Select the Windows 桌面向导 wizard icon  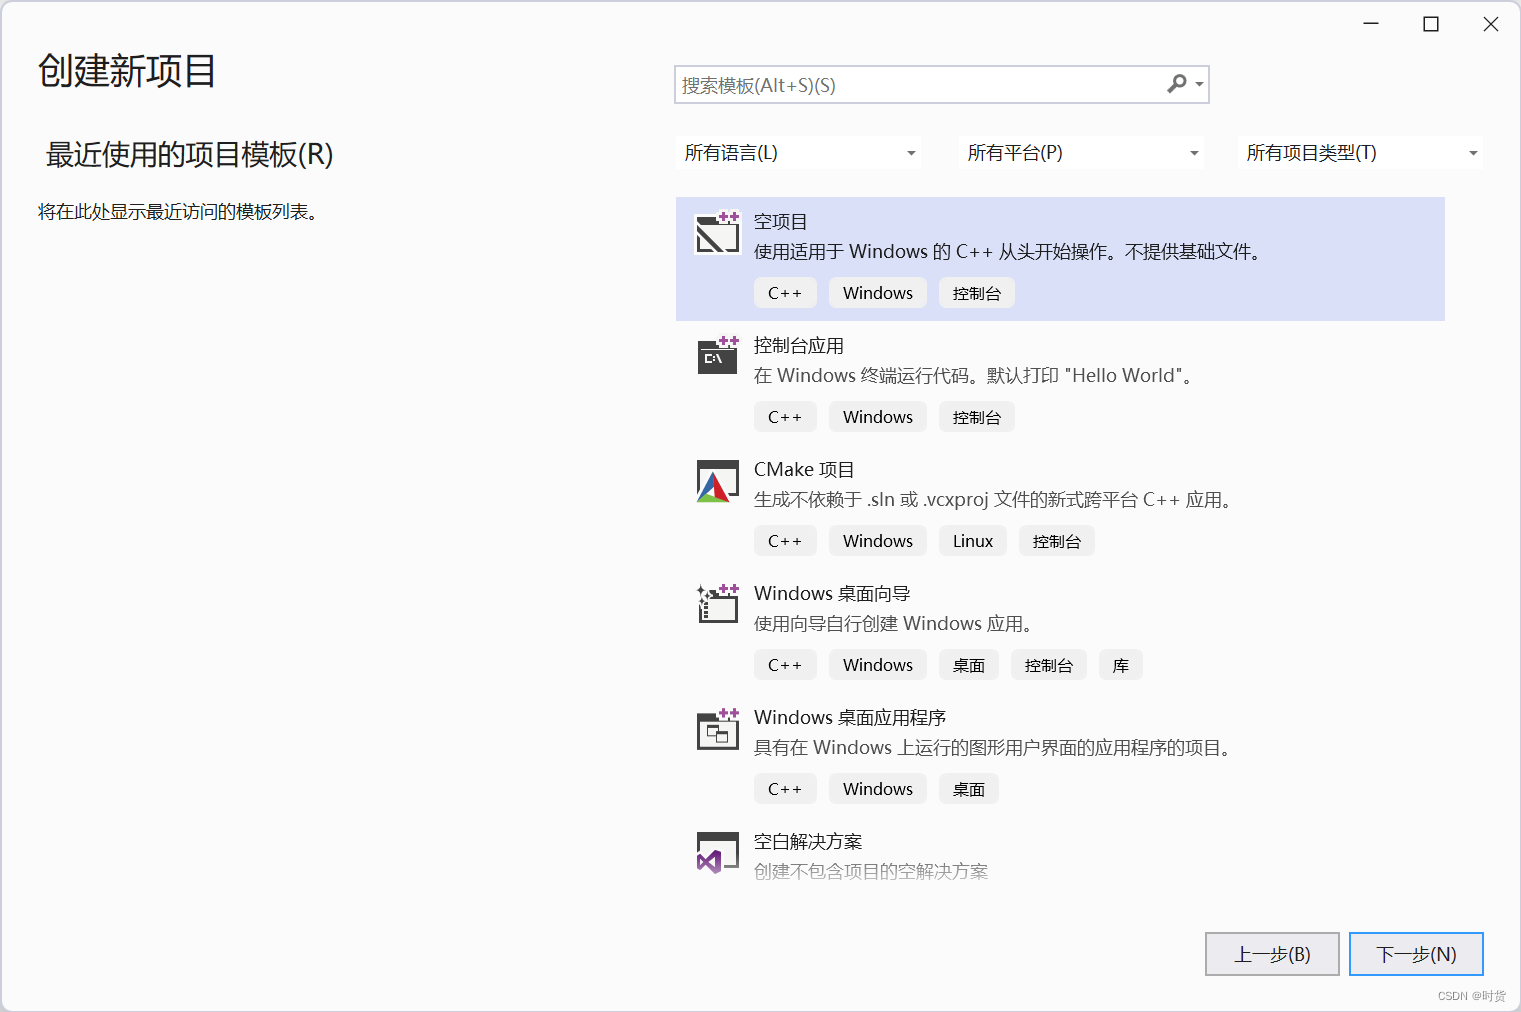pyautogui.click(x=717, y=604)
